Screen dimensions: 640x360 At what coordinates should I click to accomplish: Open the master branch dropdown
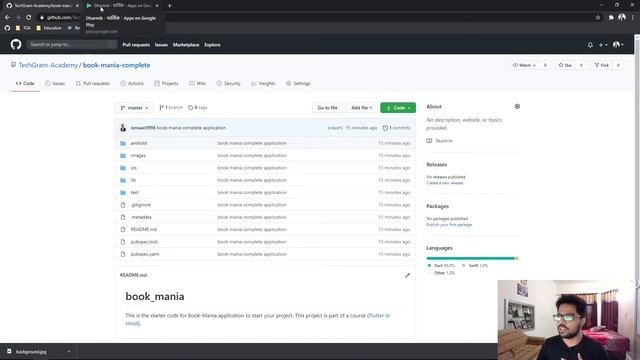pos(134,108)
